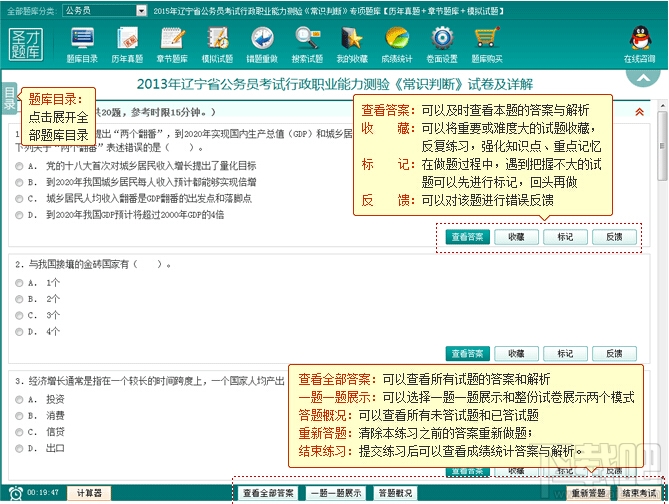
Task: Open 在线咨询 QQ penguin icon
Action: (x=640, y=44)
